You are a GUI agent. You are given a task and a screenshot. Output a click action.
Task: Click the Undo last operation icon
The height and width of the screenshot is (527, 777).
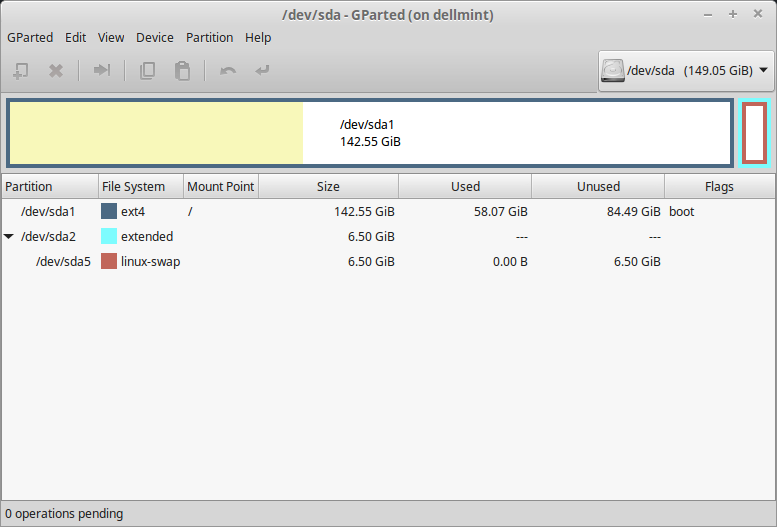[228, 71]
